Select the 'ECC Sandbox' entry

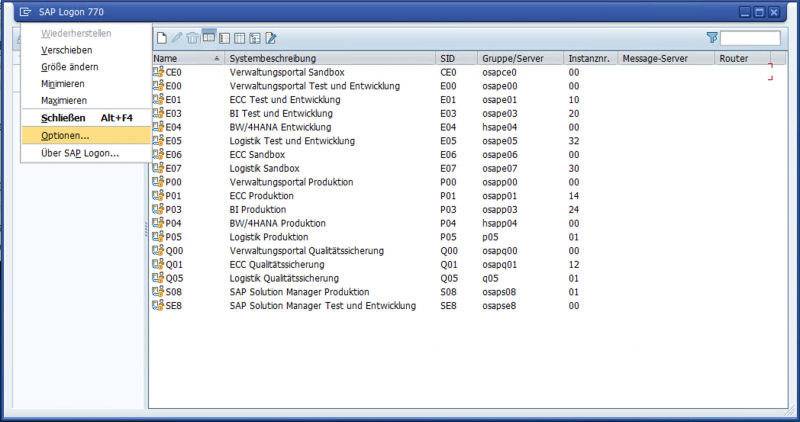[x=257, y=155]
